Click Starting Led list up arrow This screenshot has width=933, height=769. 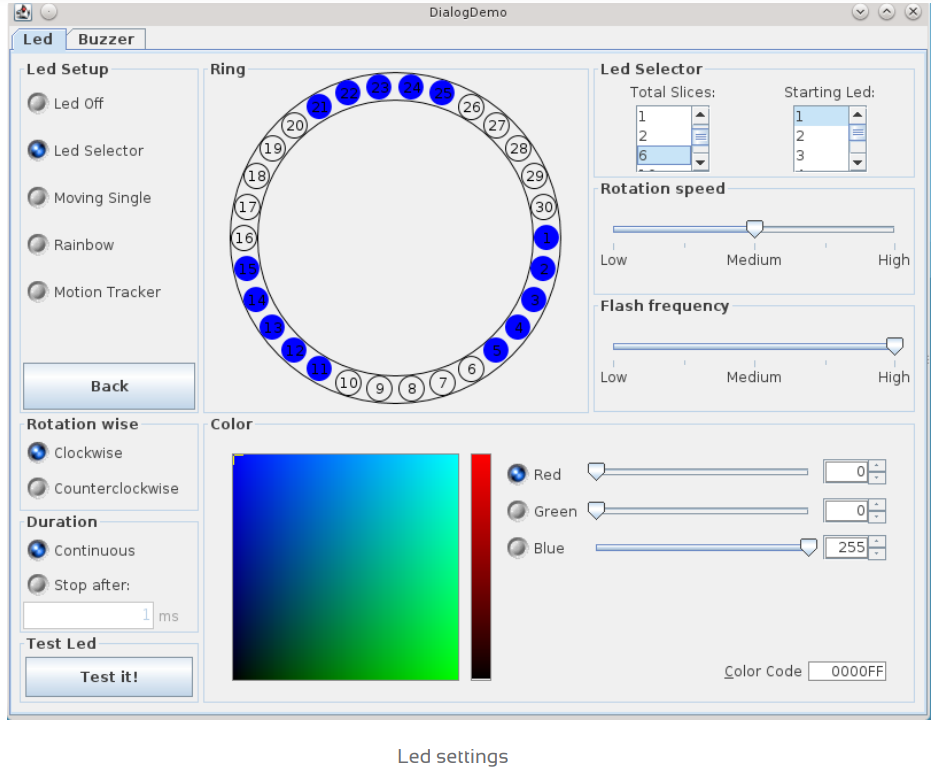857,115
